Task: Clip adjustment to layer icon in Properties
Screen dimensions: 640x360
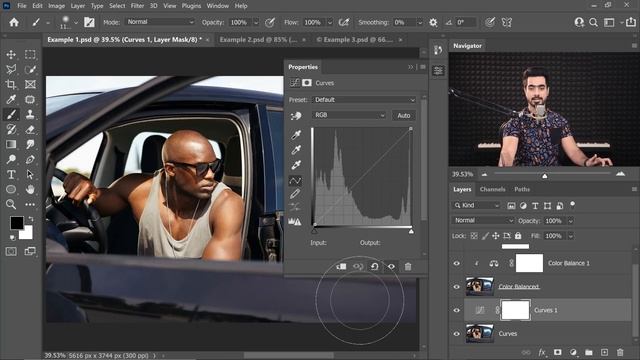Action: point(341,267)
